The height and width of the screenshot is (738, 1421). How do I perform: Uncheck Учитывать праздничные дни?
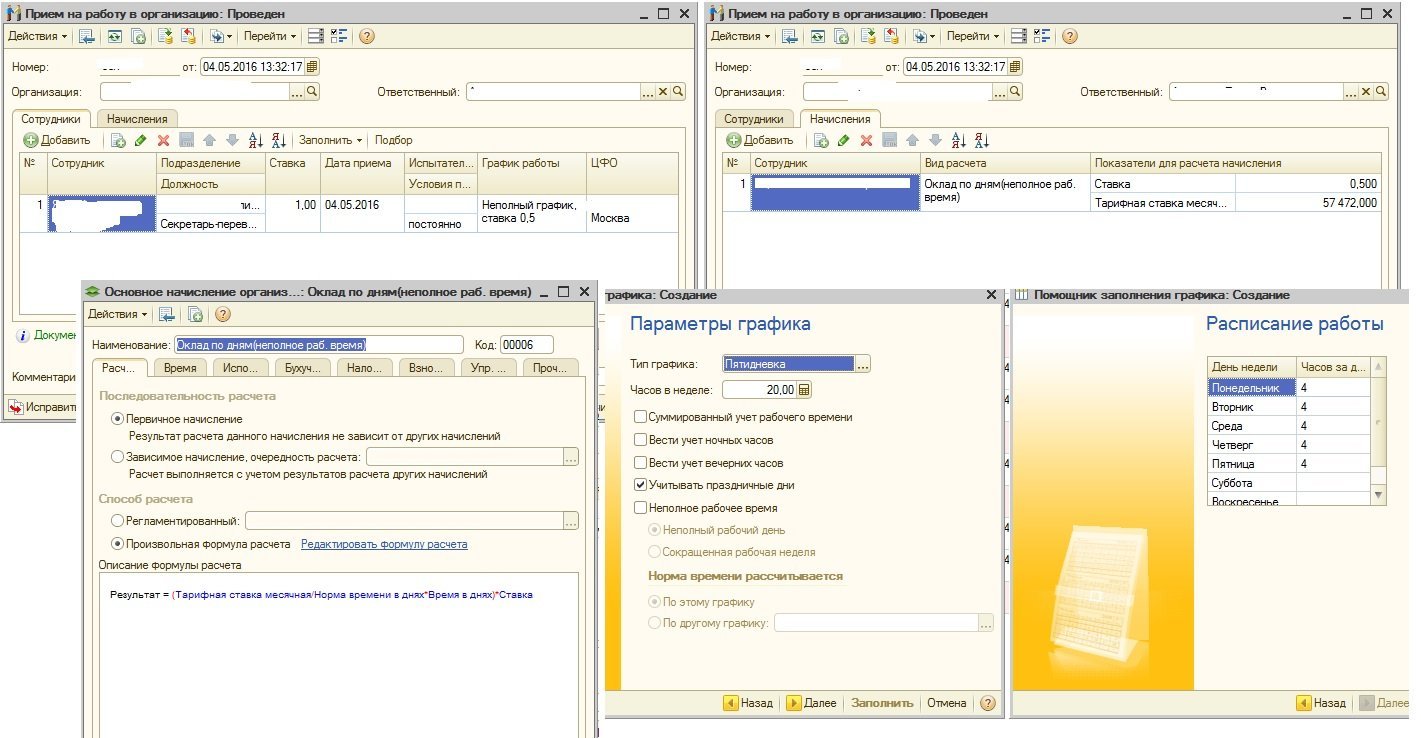click(x=640, y=485)
